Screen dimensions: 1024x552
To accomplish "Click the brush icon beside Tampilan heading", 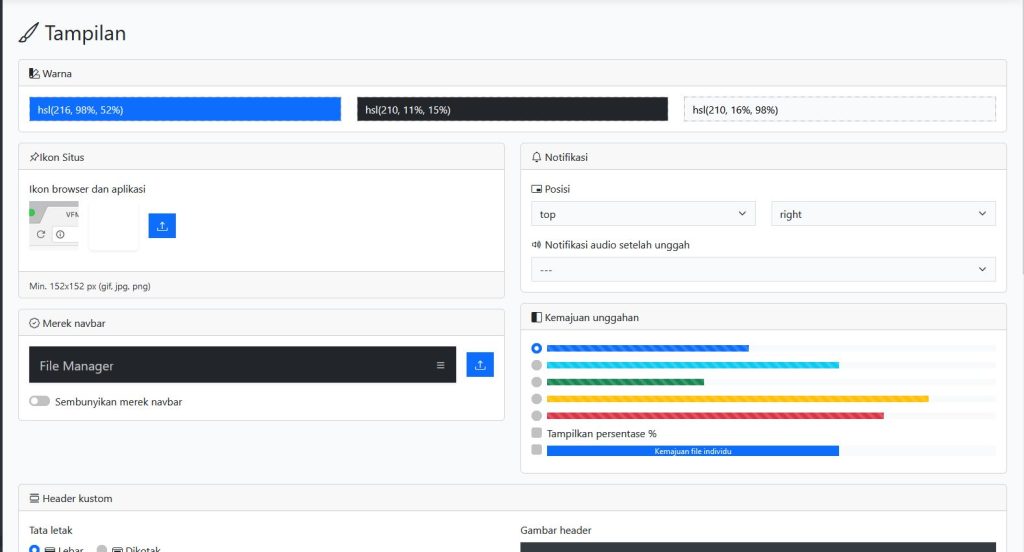I will 28,33.
